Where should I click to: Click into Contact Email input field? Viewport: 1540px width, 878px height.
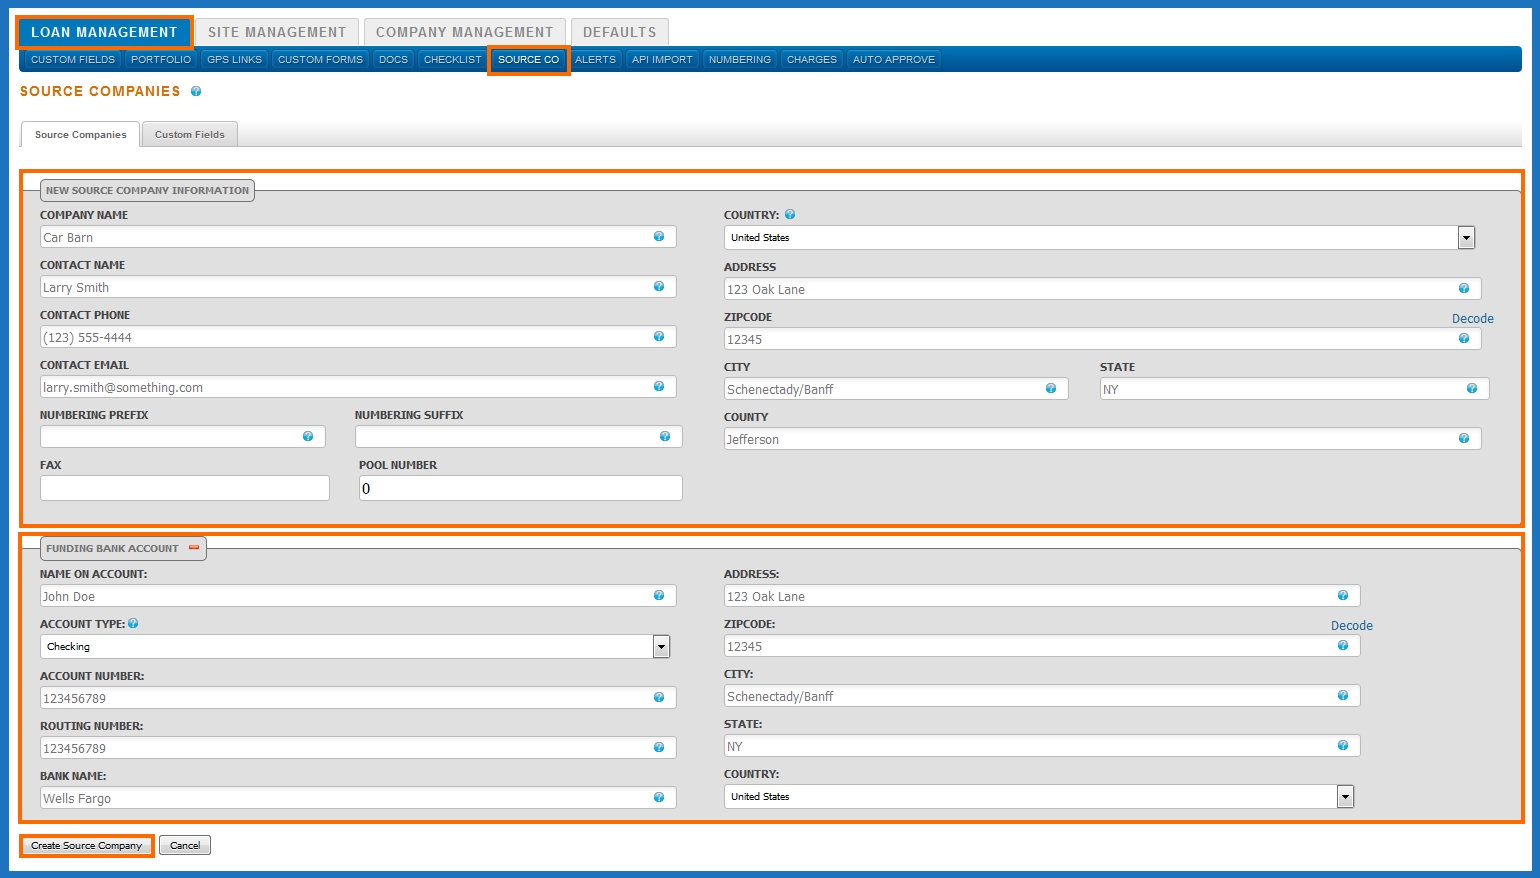pos(358,387)
